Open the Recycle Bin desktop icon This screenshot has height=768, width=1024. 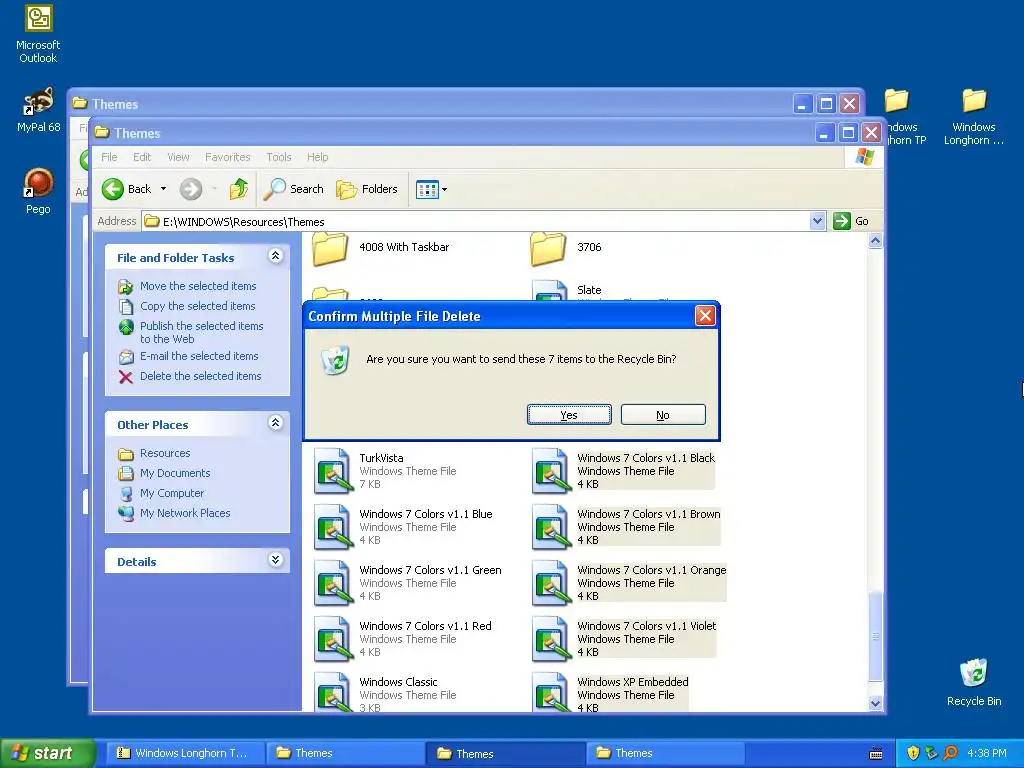pos(974,682)
